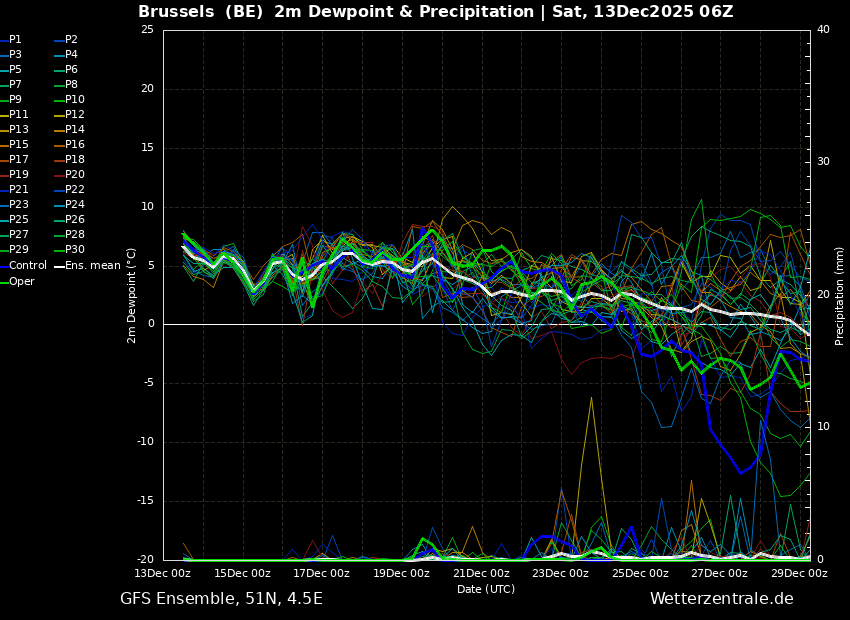Screen dimensions: 850x620
Task: Click the GFS Ensemble, 51N, 4.5E caption
Action: 221,599
